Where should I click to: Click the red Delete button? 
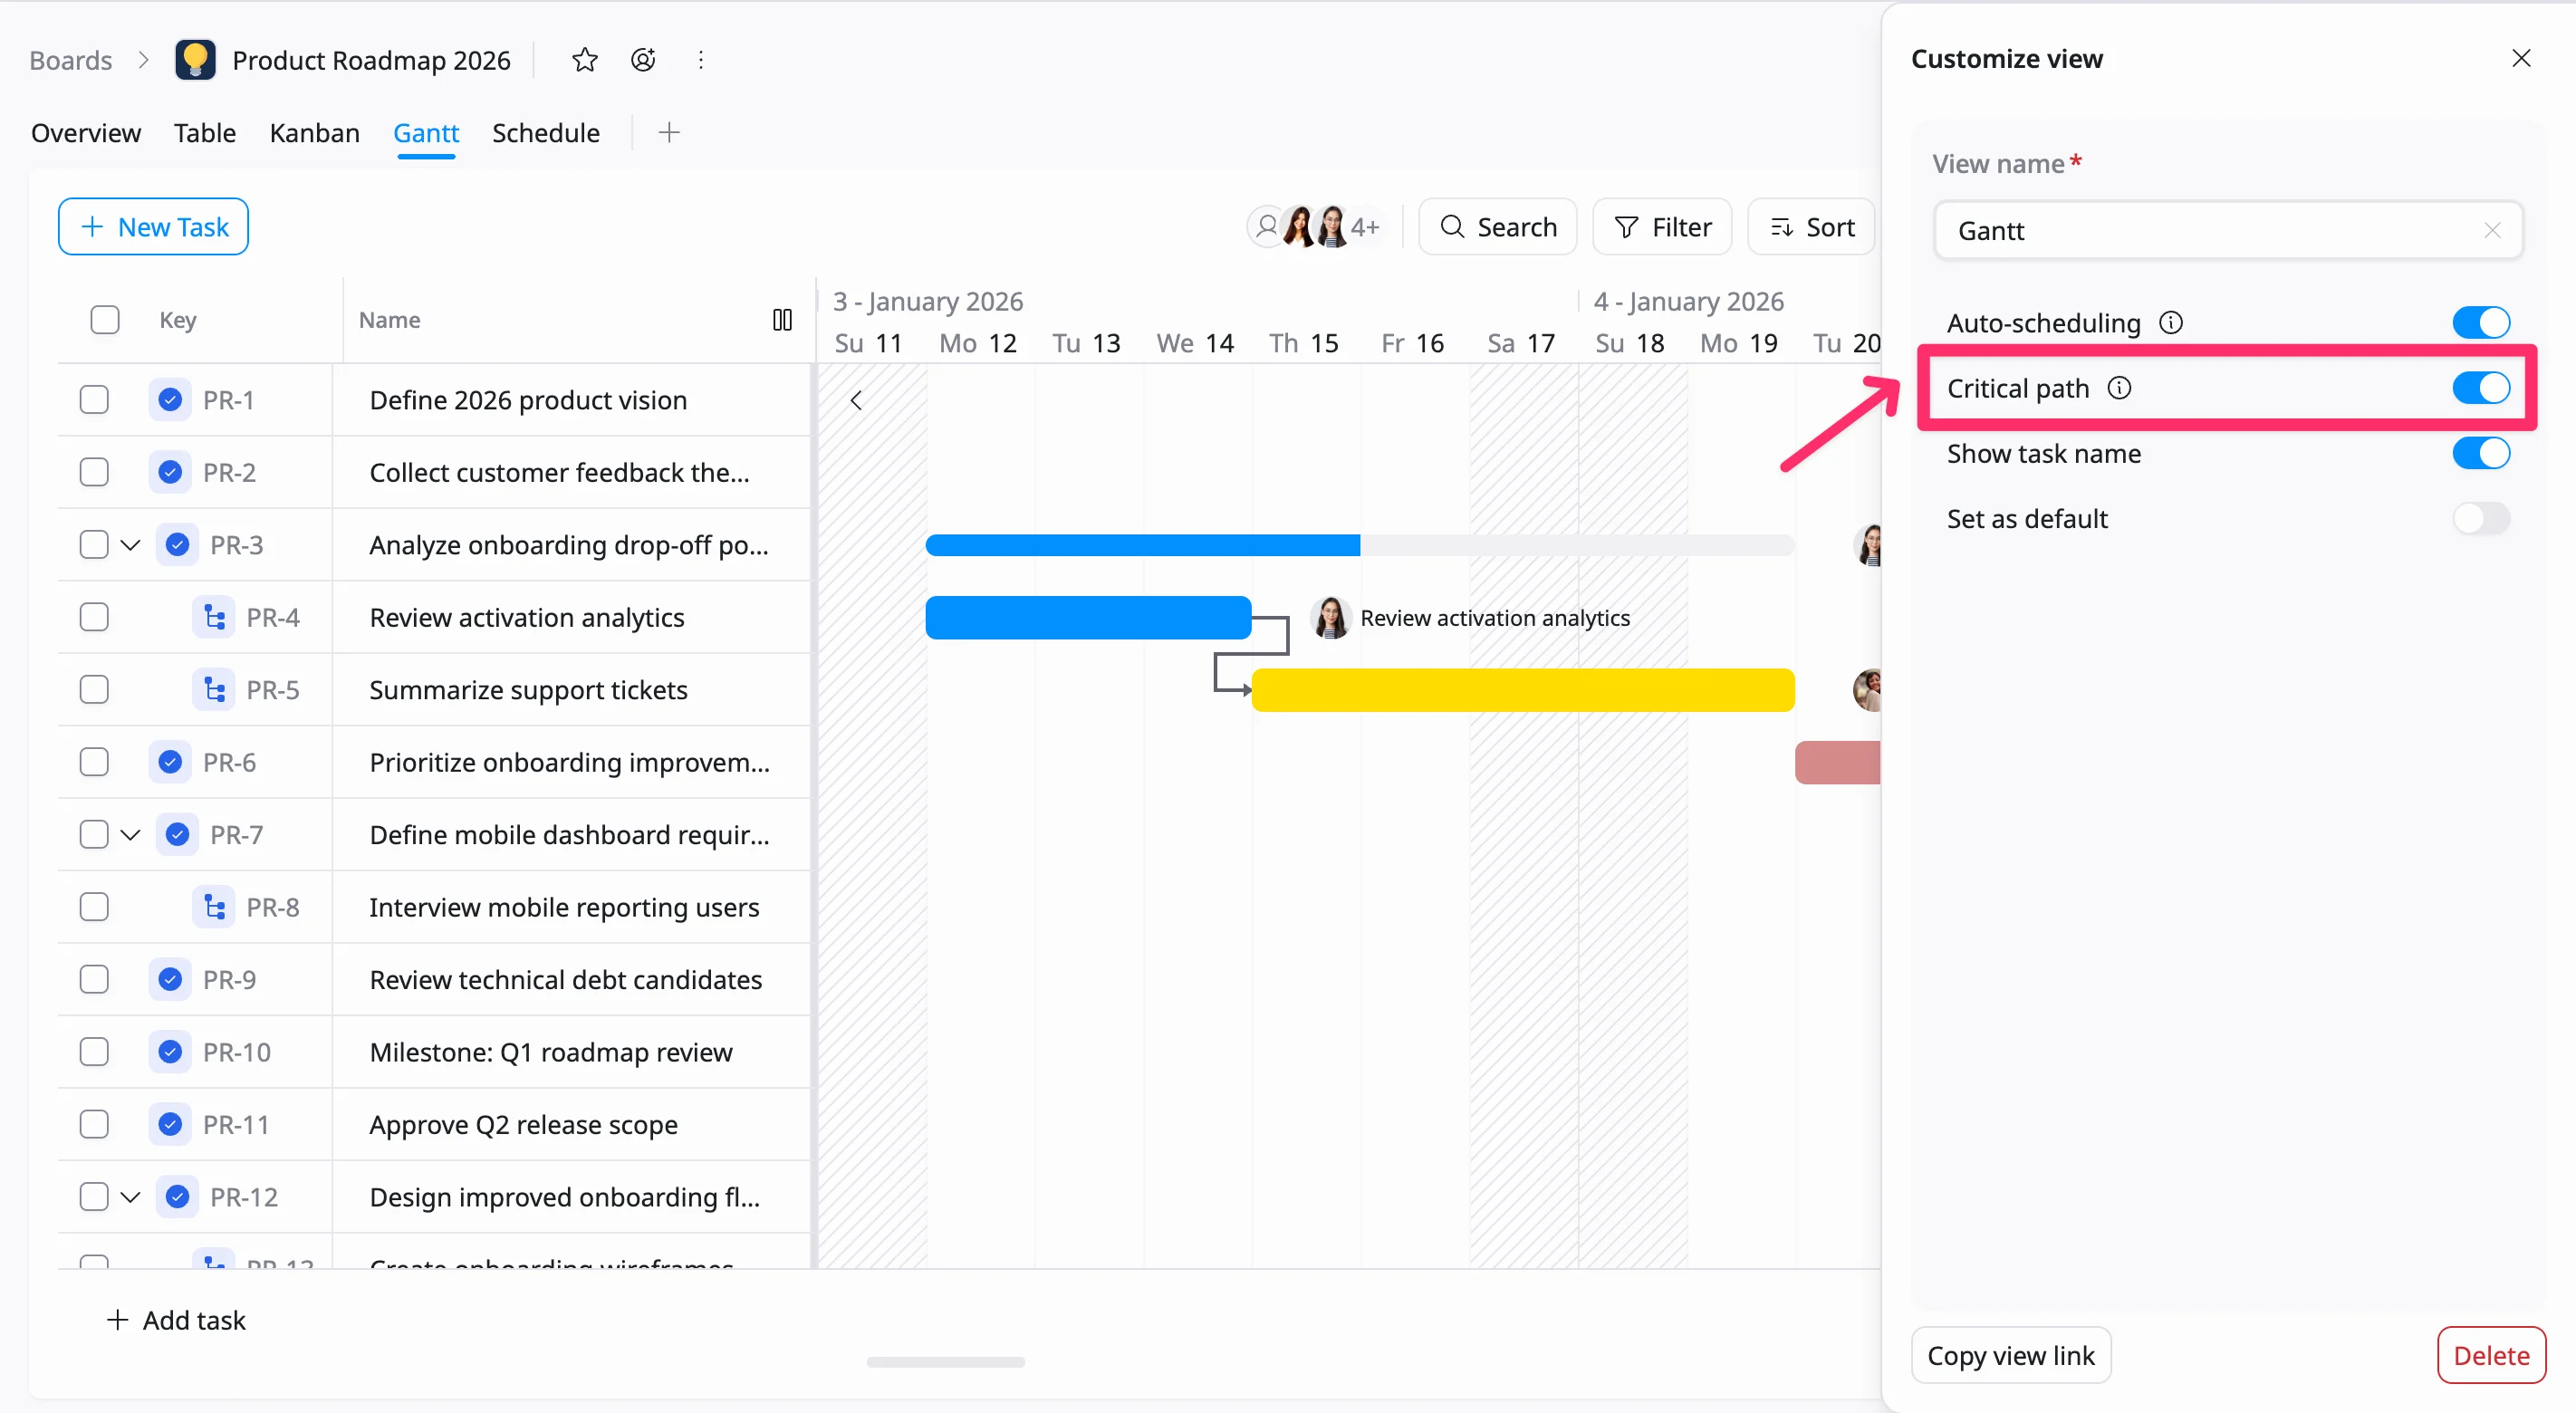[x=2491, y=1356]
